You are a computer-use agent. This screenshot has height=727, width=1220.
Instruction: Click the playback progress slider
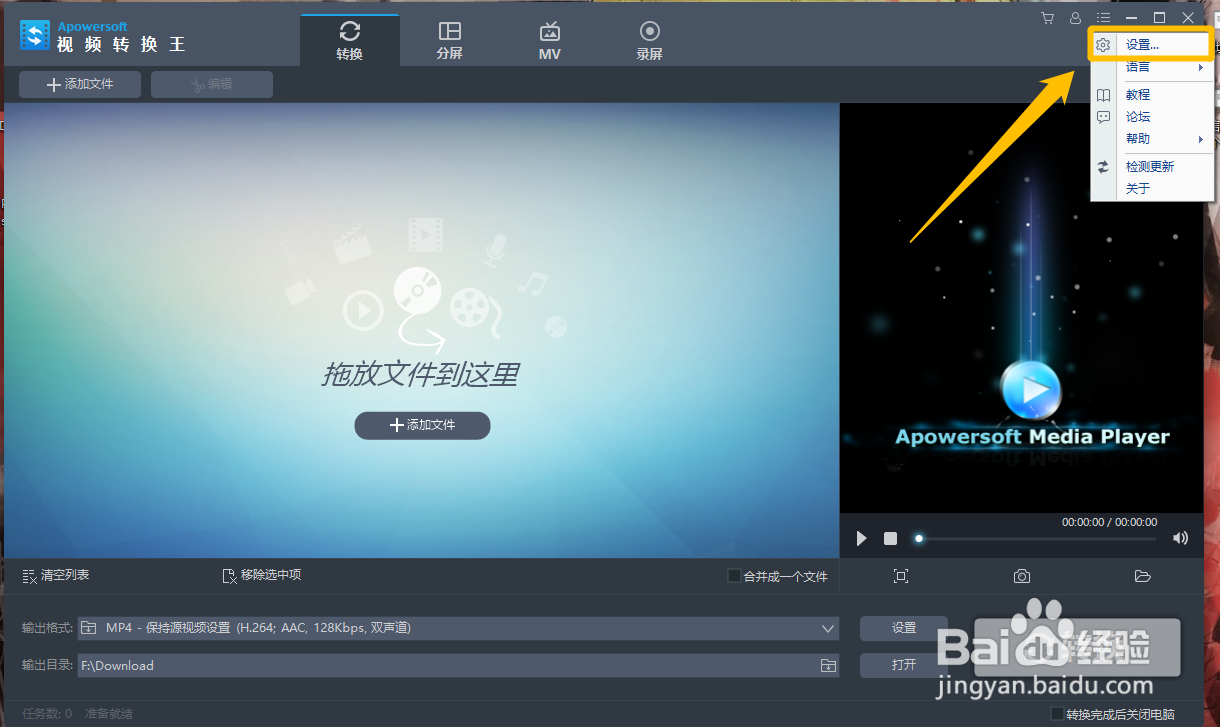(1035, 539)
